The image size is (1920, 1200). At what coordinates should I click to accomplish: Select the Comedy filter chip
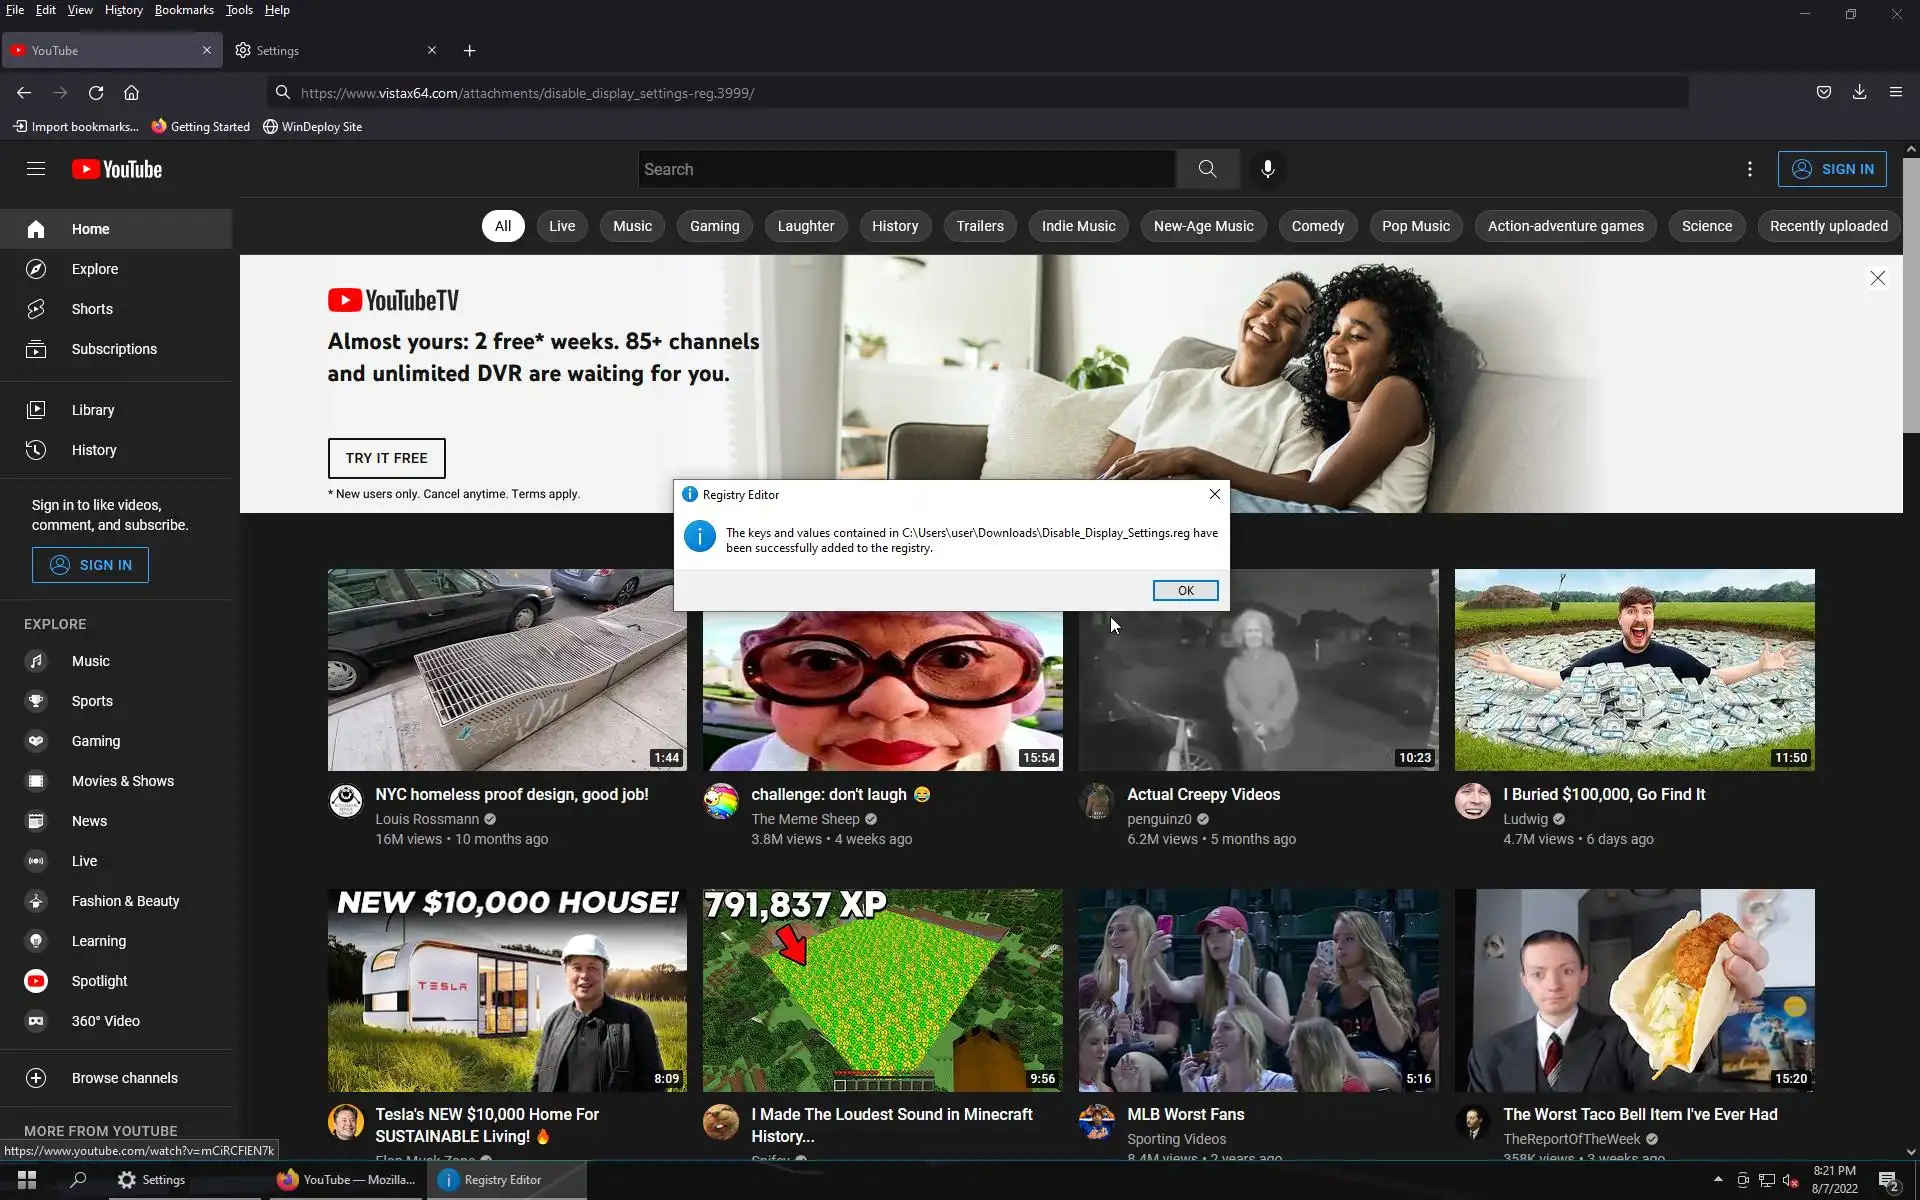point(1317,226)
